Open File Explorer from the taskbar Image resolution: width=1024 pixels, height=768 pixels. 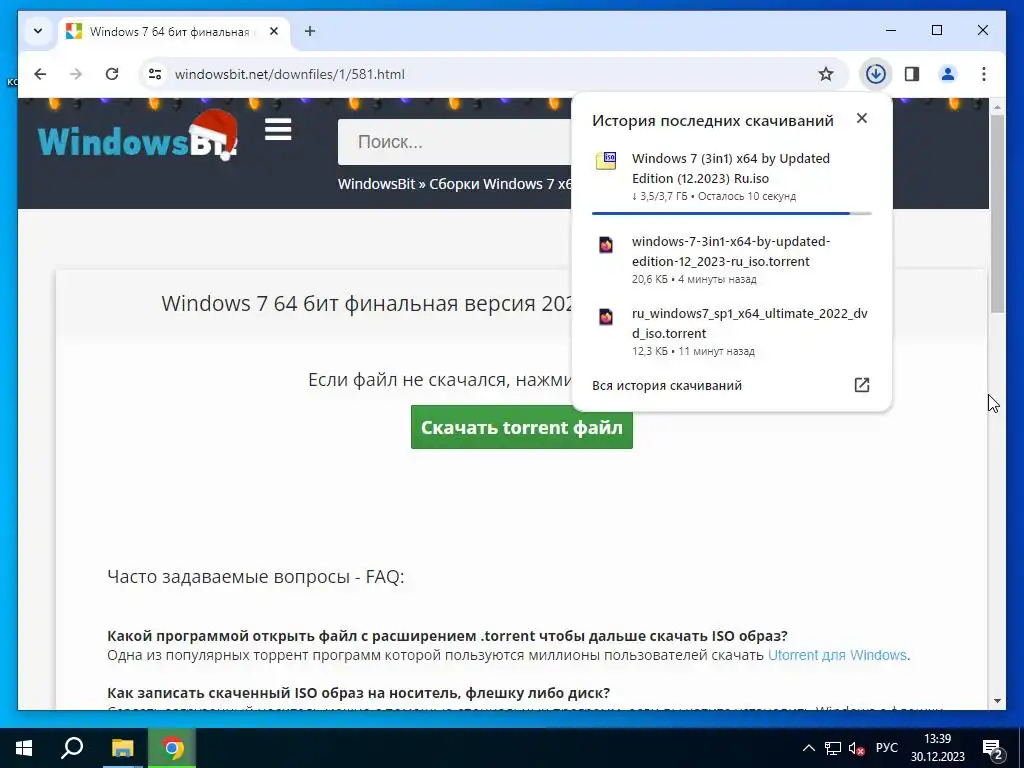pyautogui.click(x=122, y=748)
